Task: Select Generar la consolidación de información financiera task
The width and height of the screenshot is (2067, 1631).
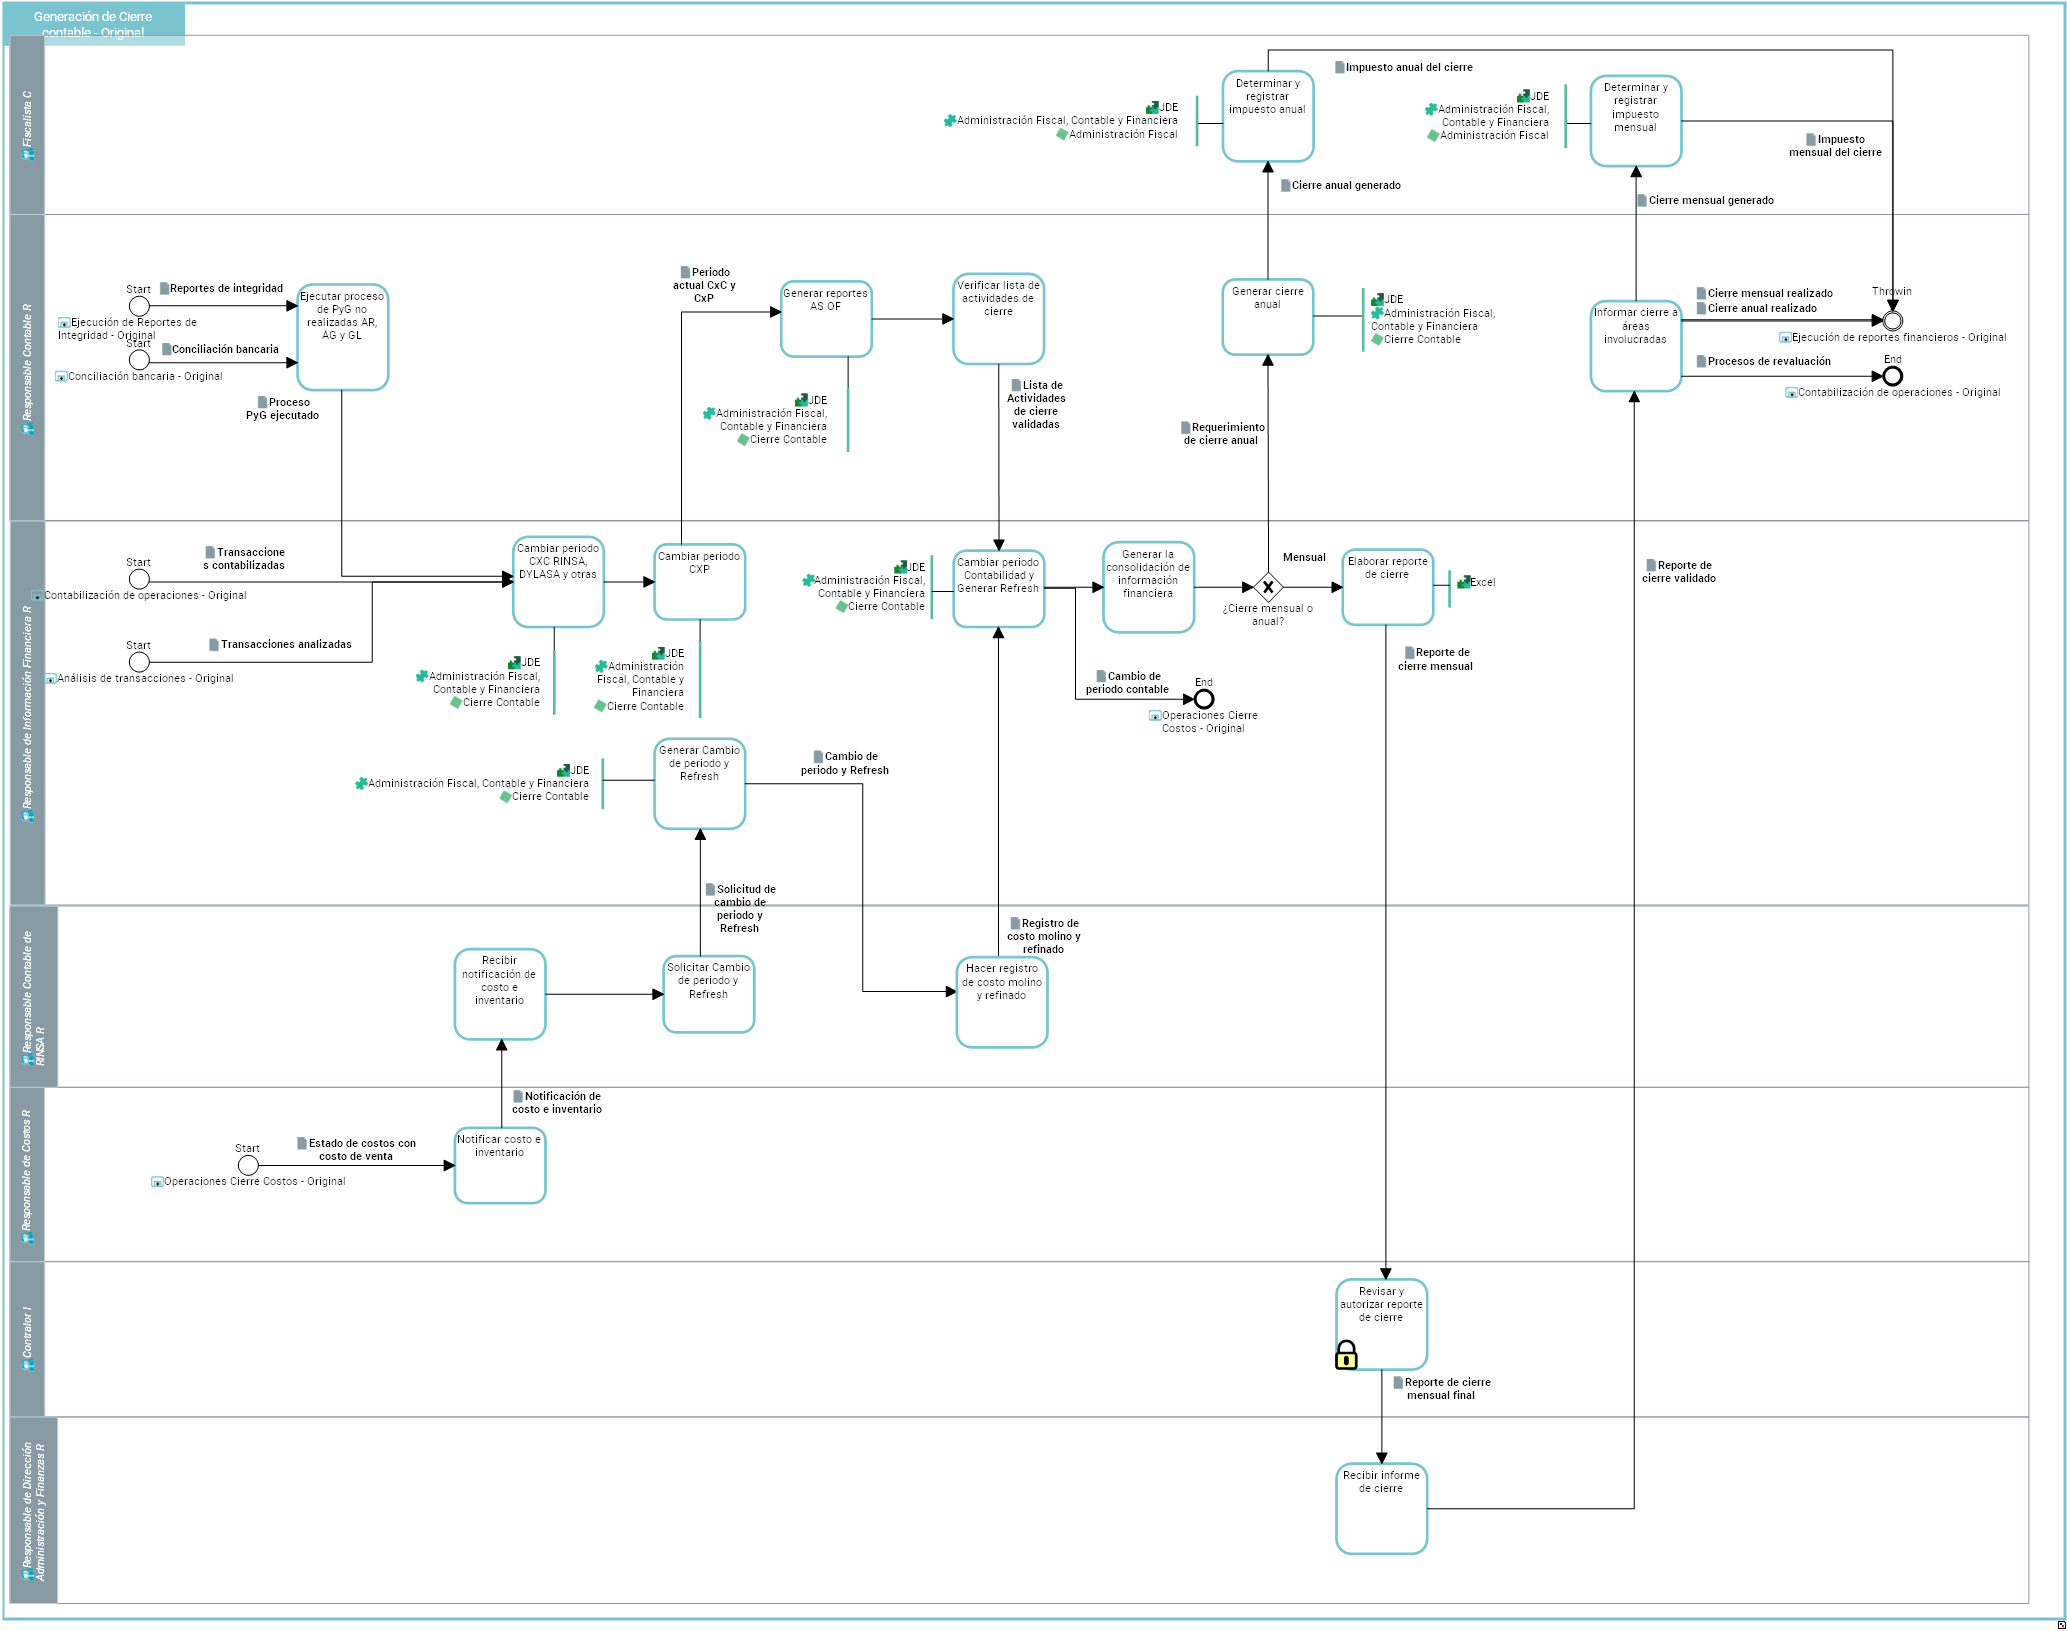Action: (x=1148, y=587)
